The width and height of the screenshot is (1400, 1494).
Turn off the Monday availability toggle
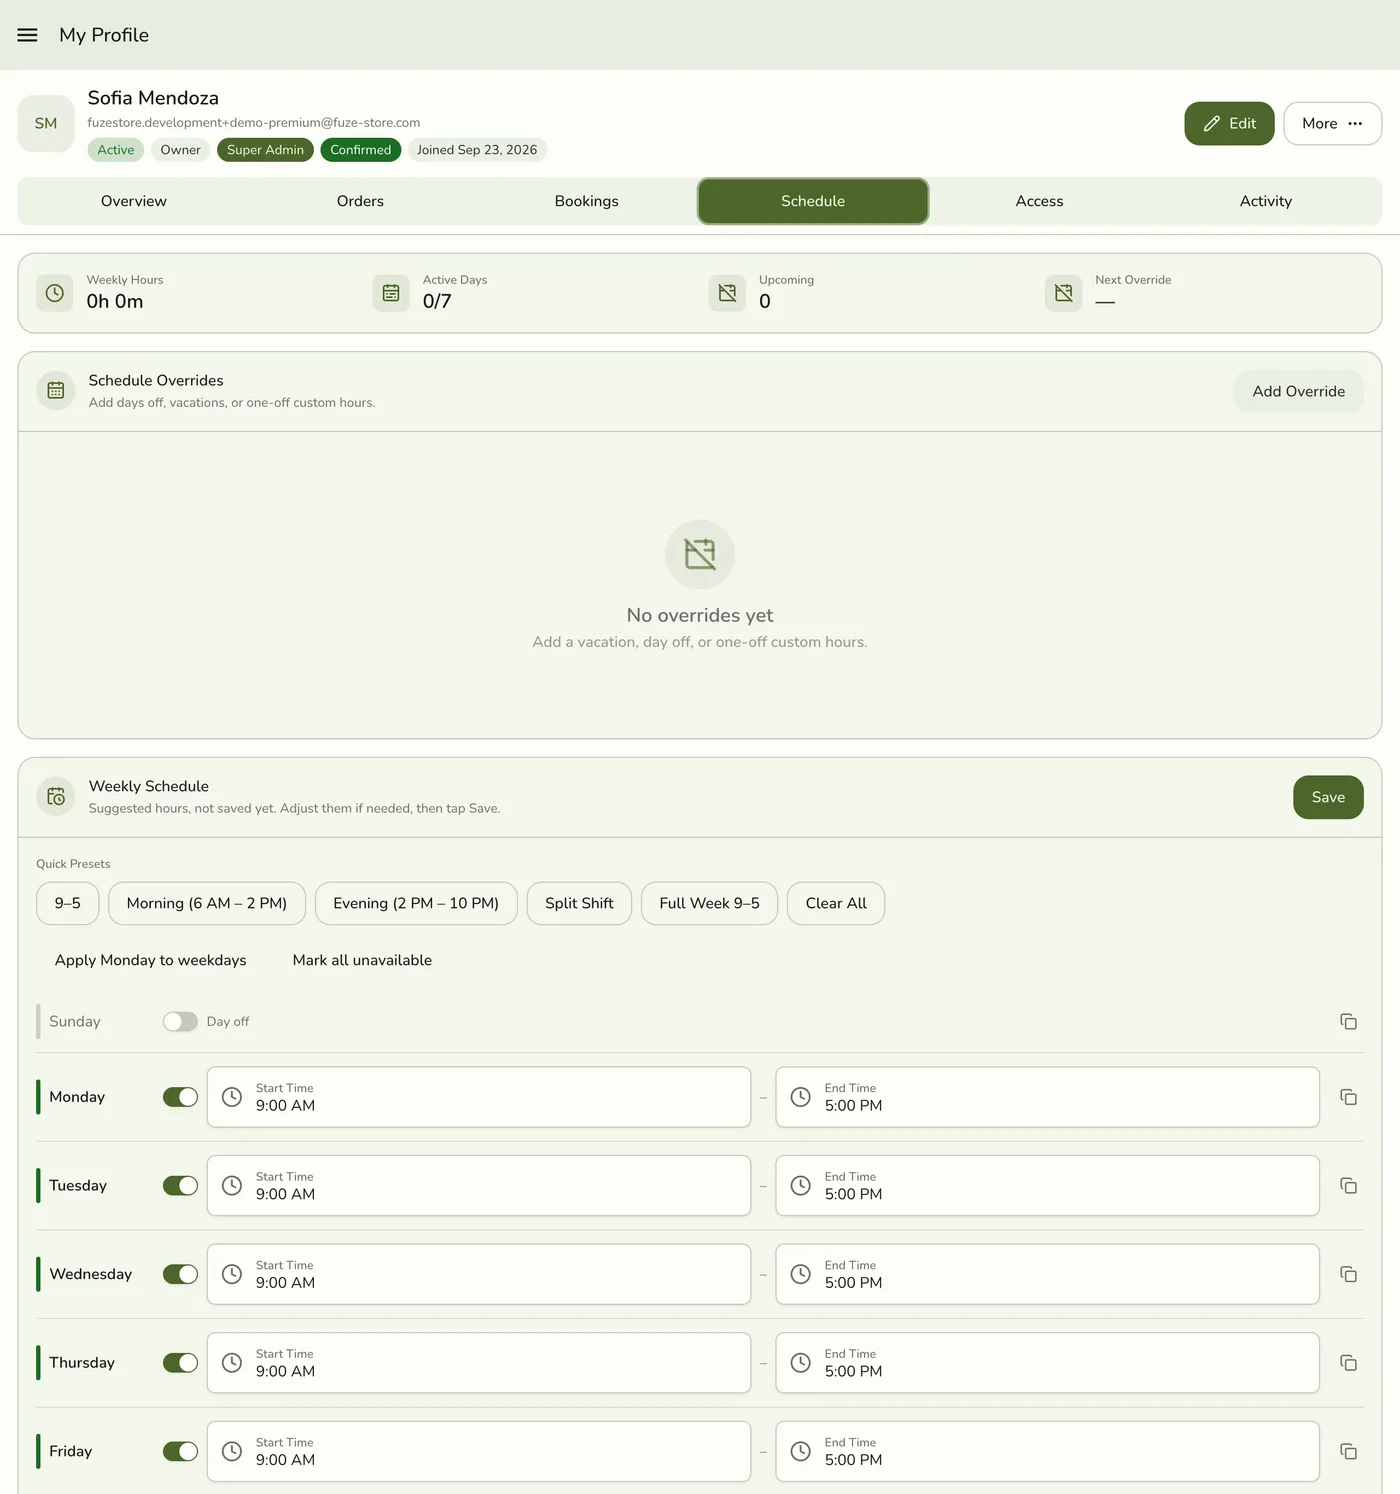pyautogui.click(x=180, y=1097)
